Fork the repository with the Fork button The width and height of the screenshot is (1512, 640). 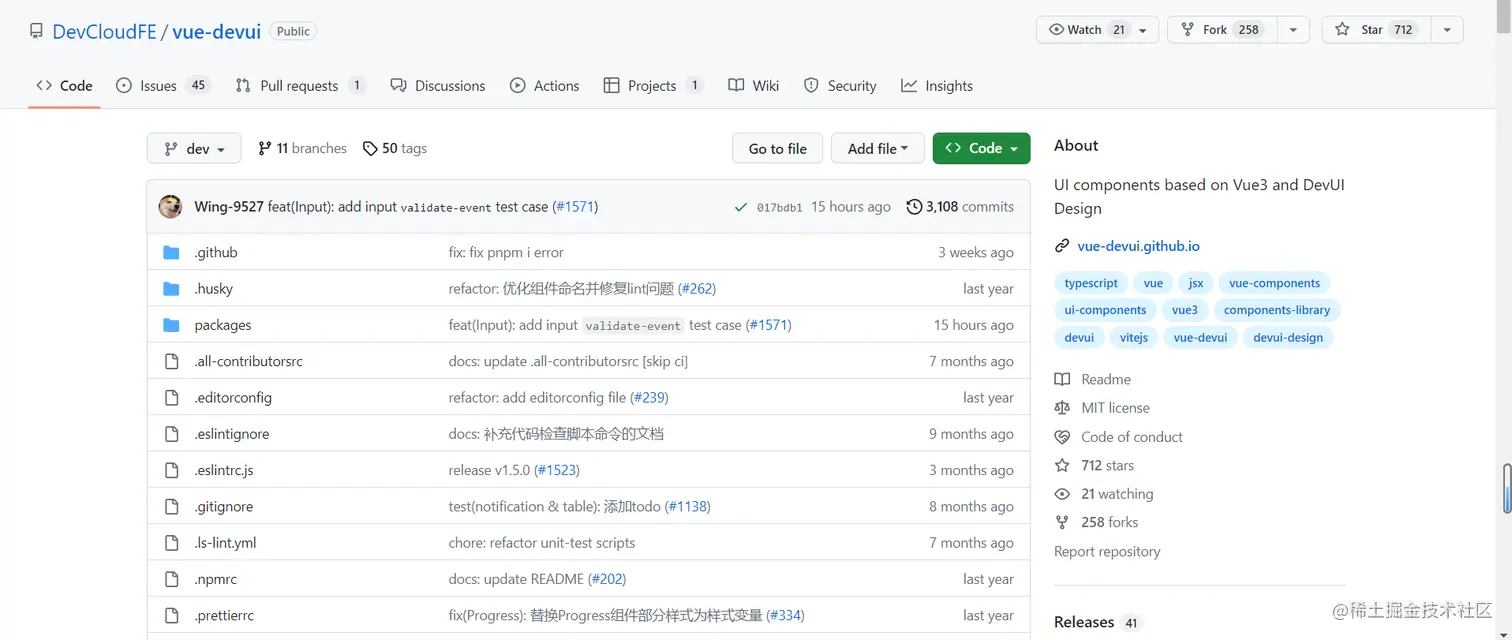pos(1223,30)
